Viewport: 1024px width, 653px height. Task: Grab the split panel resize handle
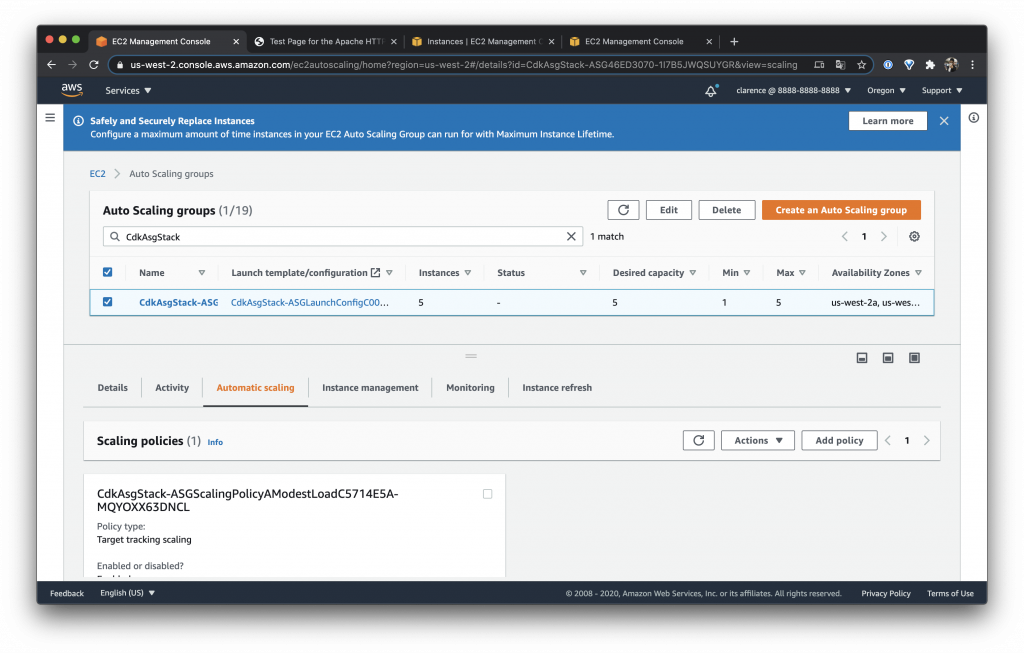471,356
